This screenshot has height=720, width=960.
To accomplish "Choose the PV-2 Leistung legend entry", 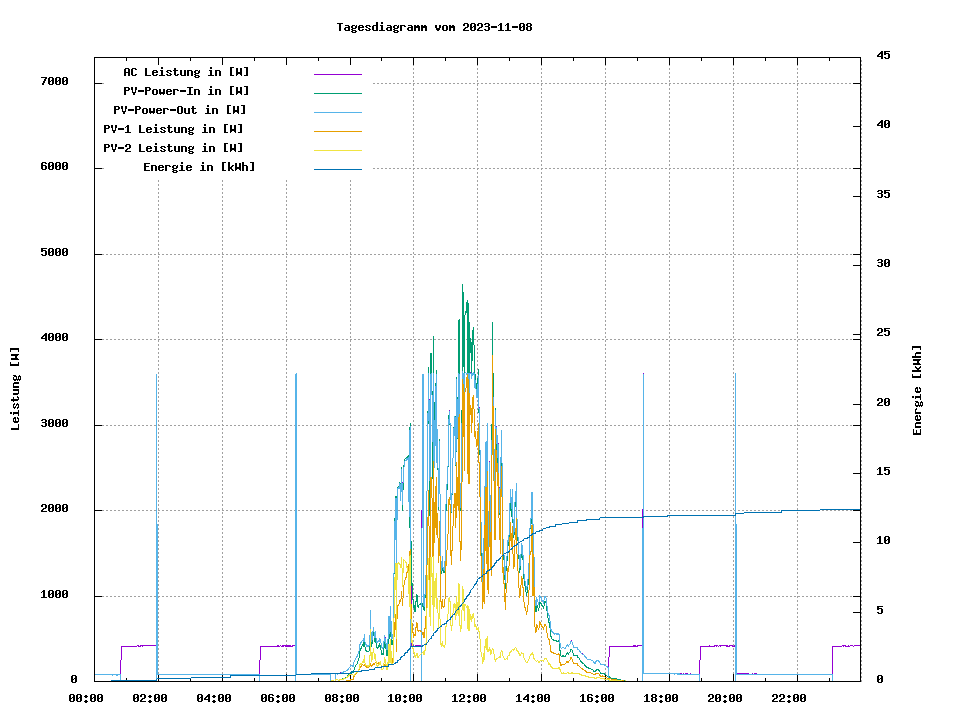I will [x=173, y=148].
